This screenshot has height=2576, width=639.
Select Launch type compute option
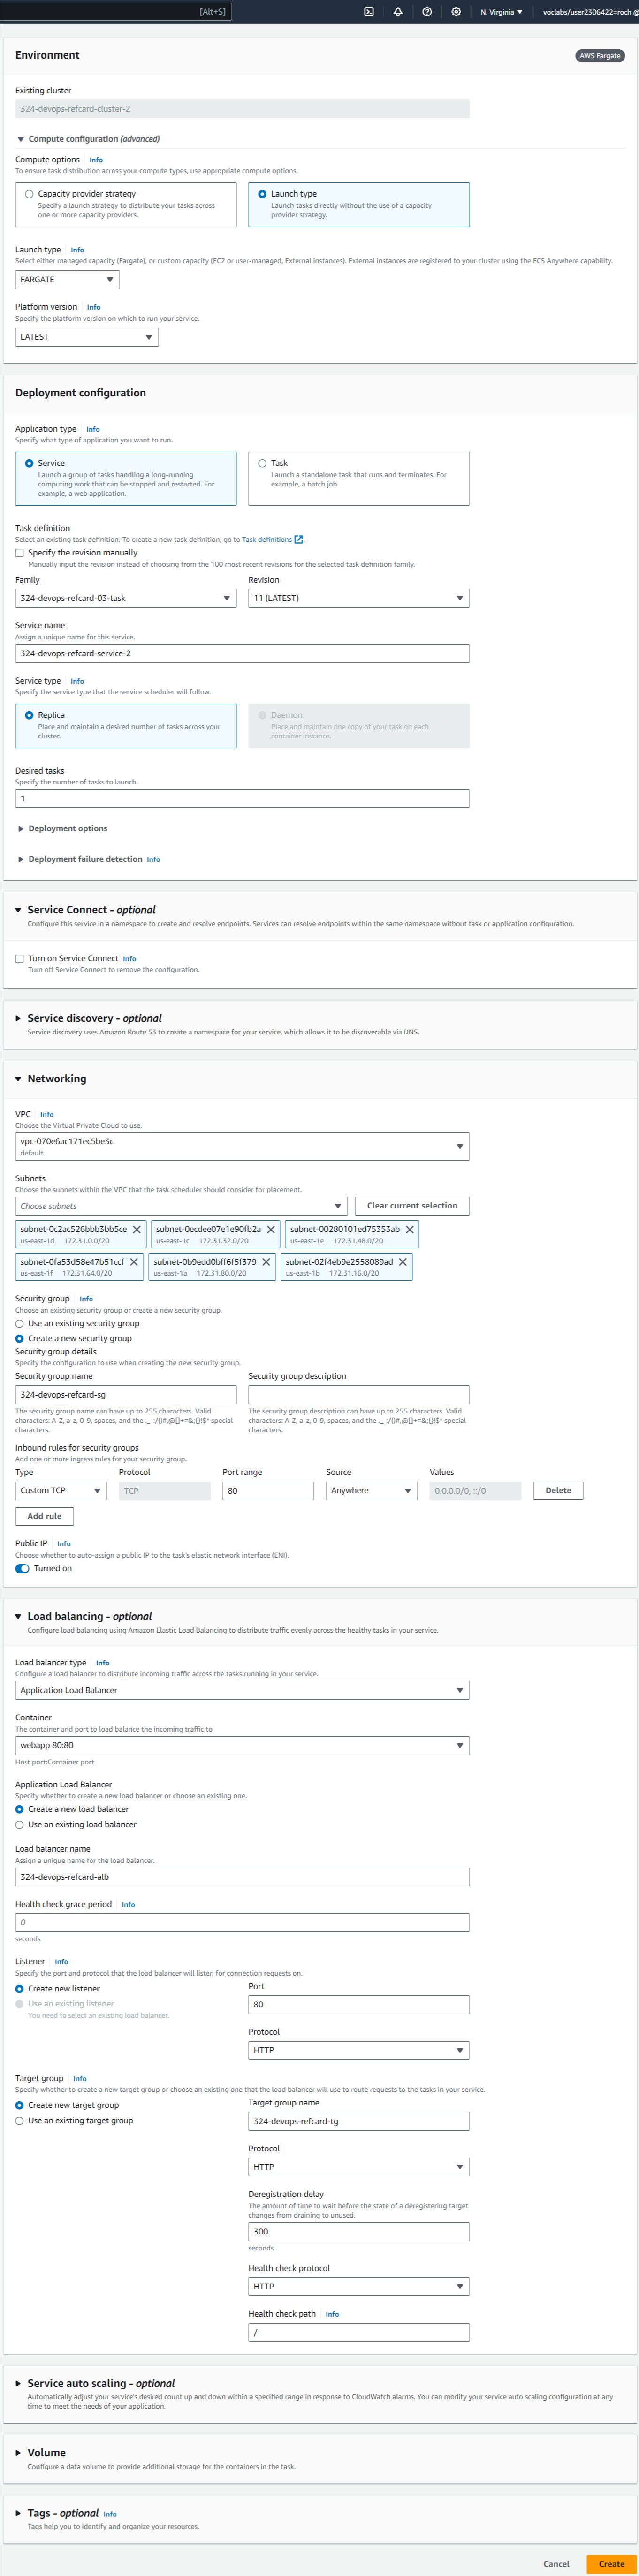point(262,194)
